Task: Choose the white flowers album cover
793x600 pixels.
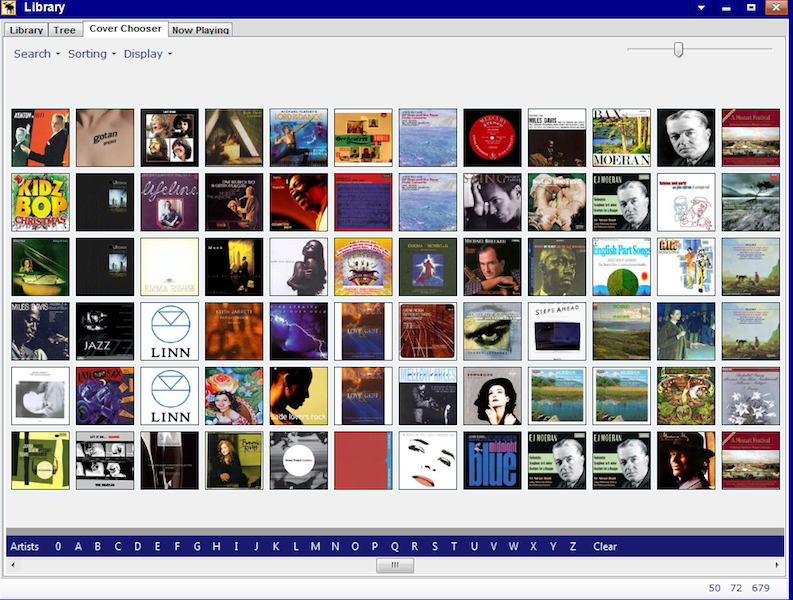Action: pyautogui.click(x=751, y=396)
